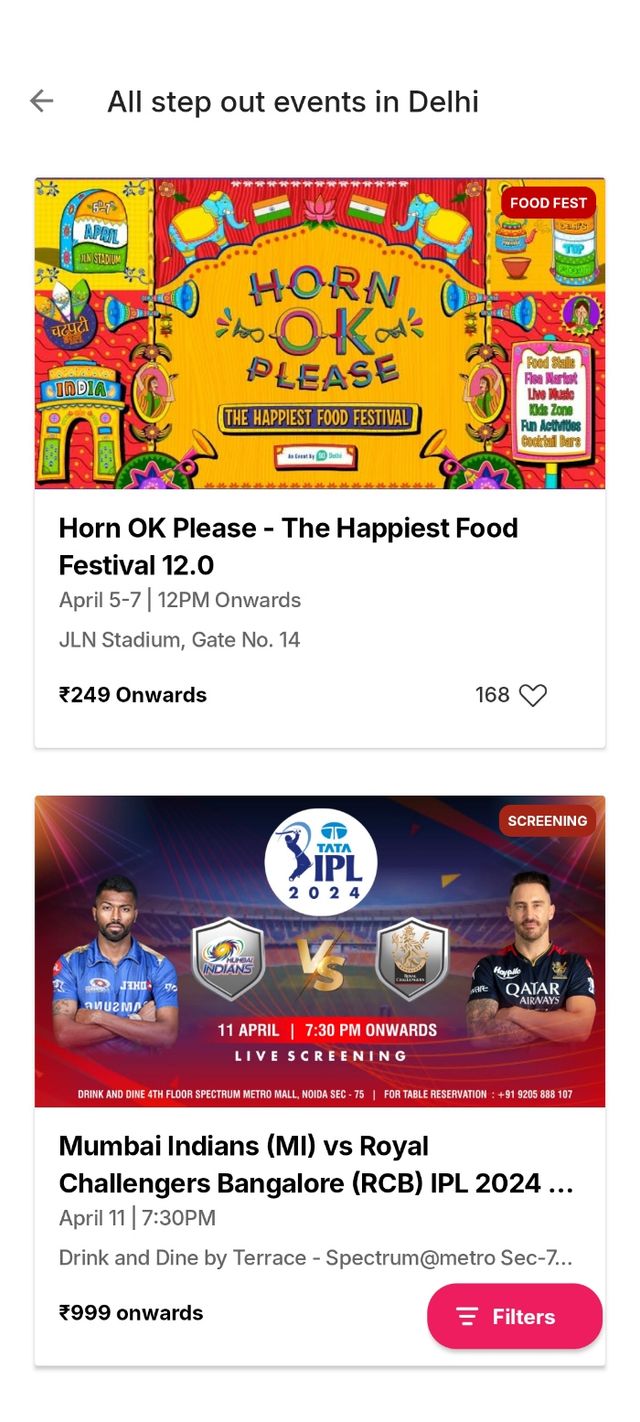
Task: Tap the filter lines icon in Filters
Action: point(467,1317)
